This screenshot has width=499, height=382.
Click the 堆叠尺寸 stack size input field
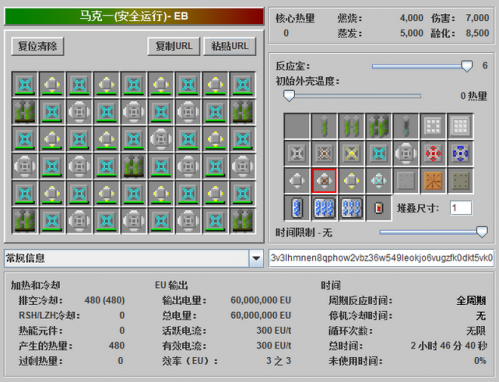[x=461, y=208]
